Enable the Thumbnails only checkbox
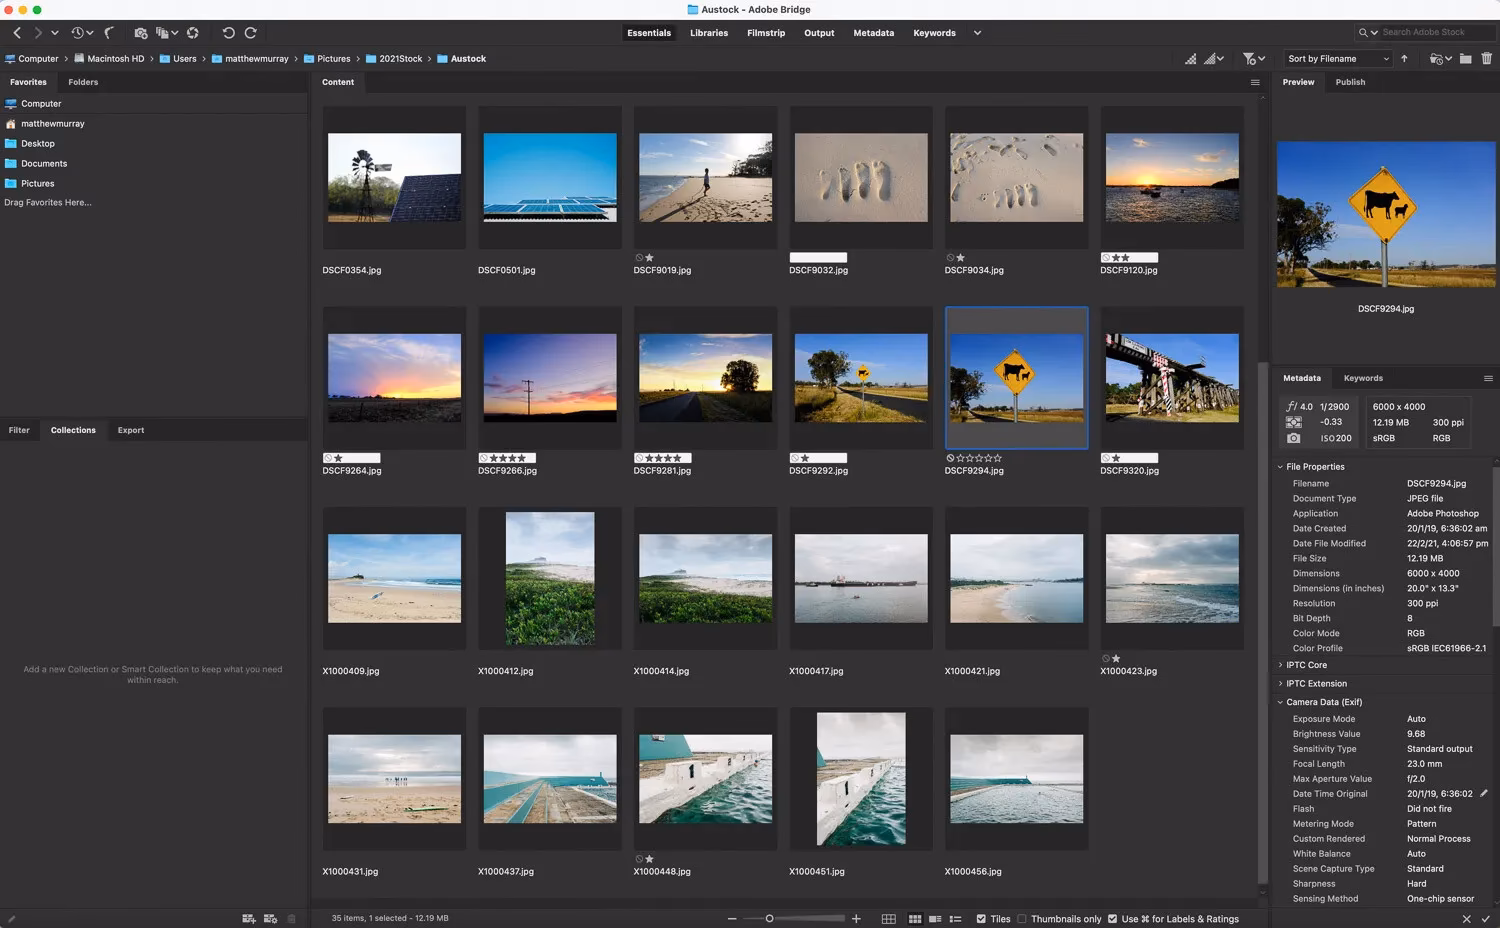 point(1022,919)
